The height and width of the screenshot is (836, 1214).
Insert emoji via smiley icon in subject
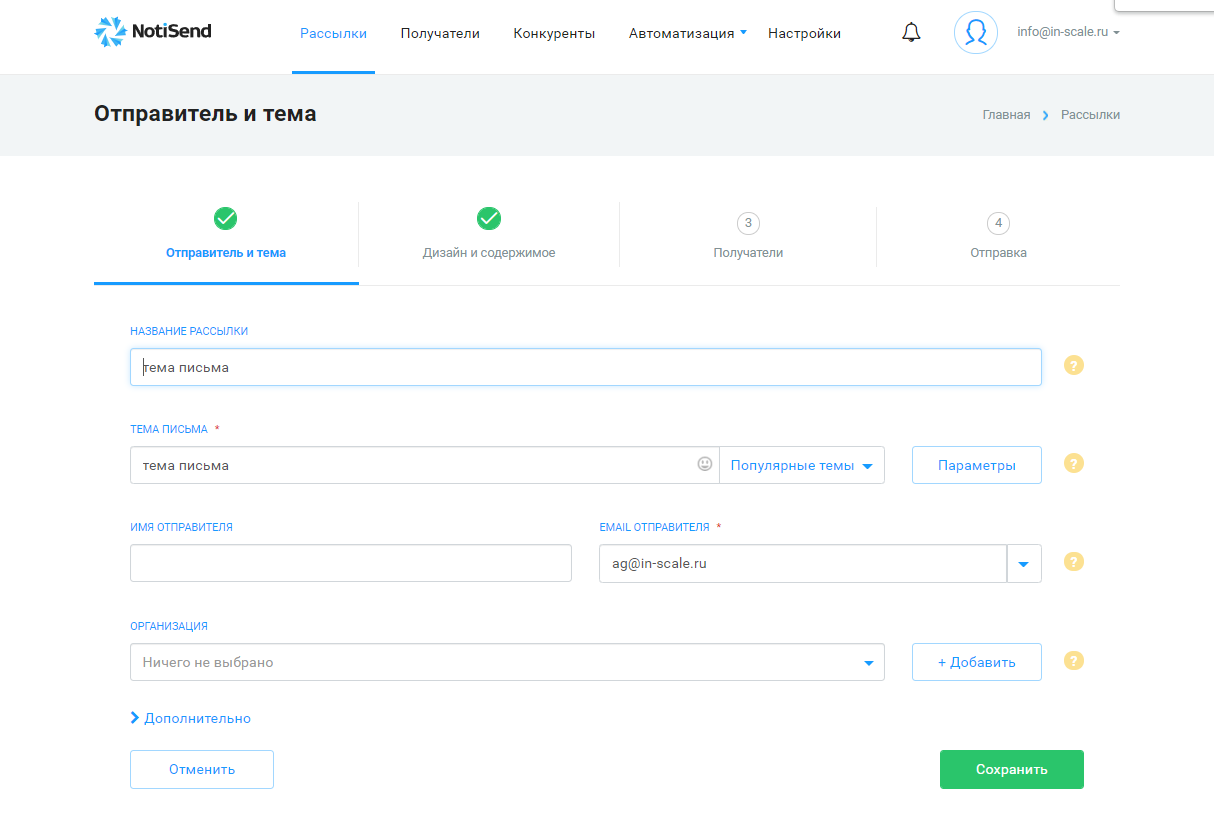pos(705,464)
